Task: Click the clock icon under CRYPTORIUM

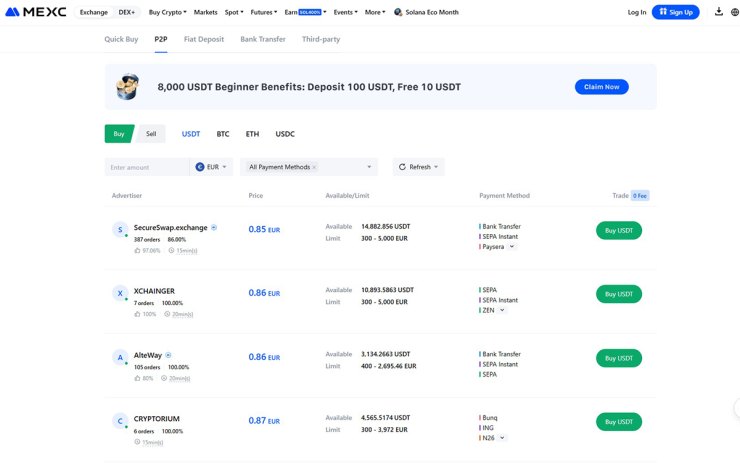Action: coord(137,442)
